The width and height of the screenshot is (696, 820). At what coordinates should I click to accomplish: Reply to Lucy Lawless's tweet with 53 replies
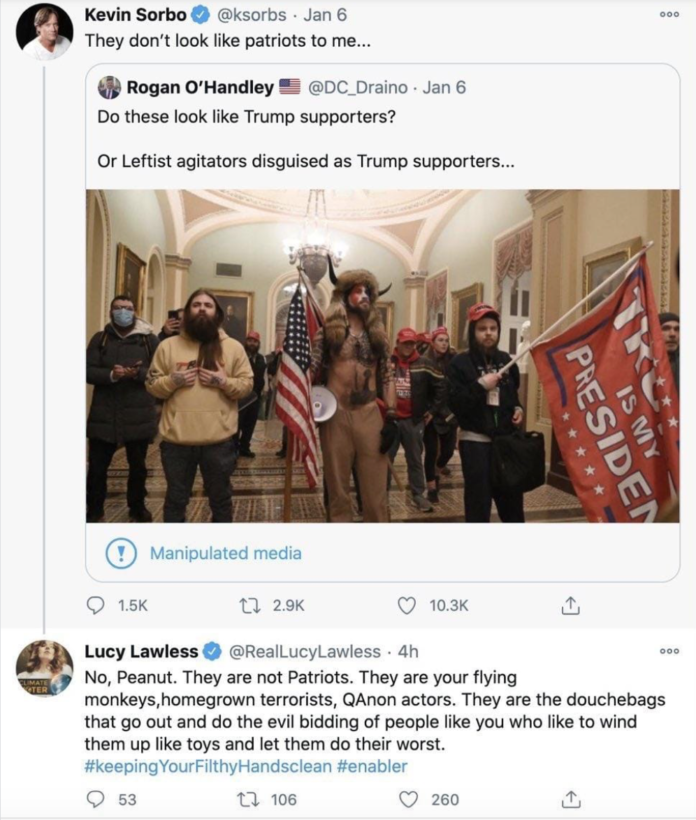pyautogui.click(x=95, y=800)
